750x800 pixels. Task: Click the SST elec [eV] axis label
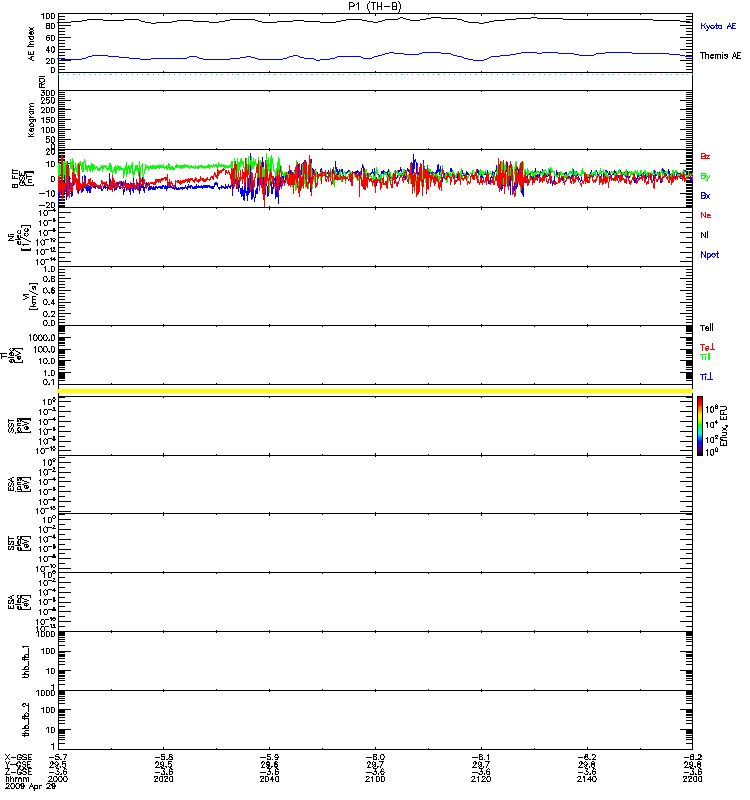coord(19,543)
